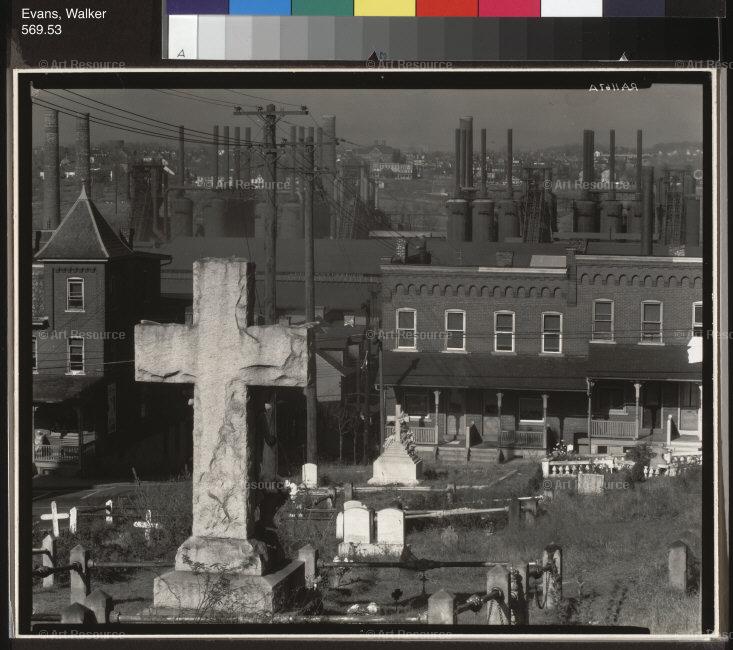Click the mirrored negative number RA1167A
This screenshot has height=650, width=733.
pyautogui.click(x=613, y=87)
